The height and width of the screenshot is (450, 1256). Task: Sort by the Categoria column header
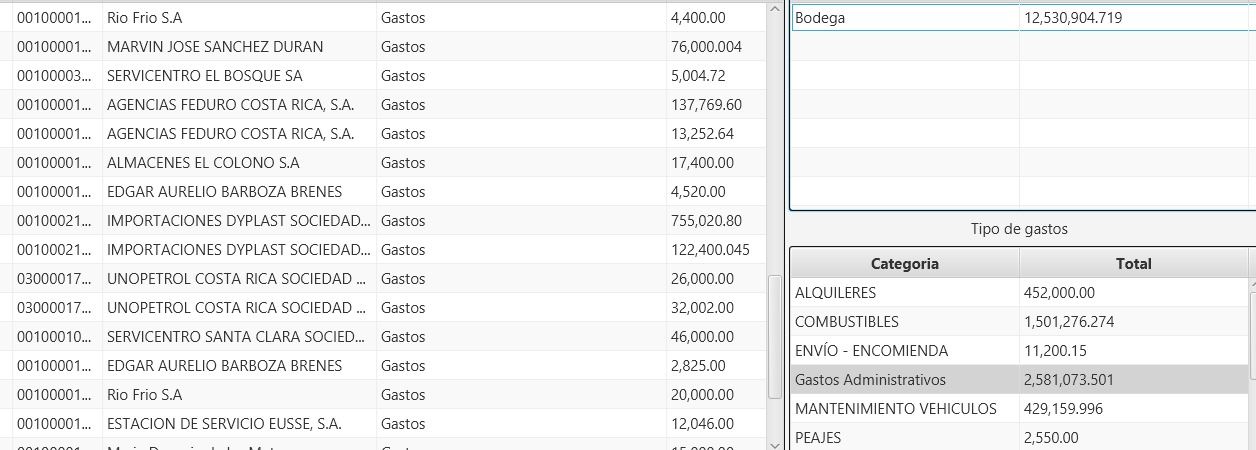pos(904,264)
